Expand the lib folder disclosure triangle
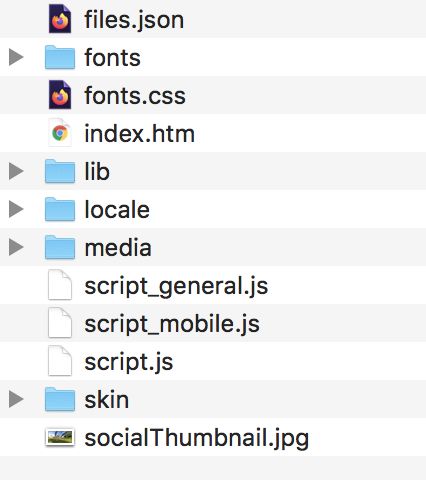 click(16, 171)
